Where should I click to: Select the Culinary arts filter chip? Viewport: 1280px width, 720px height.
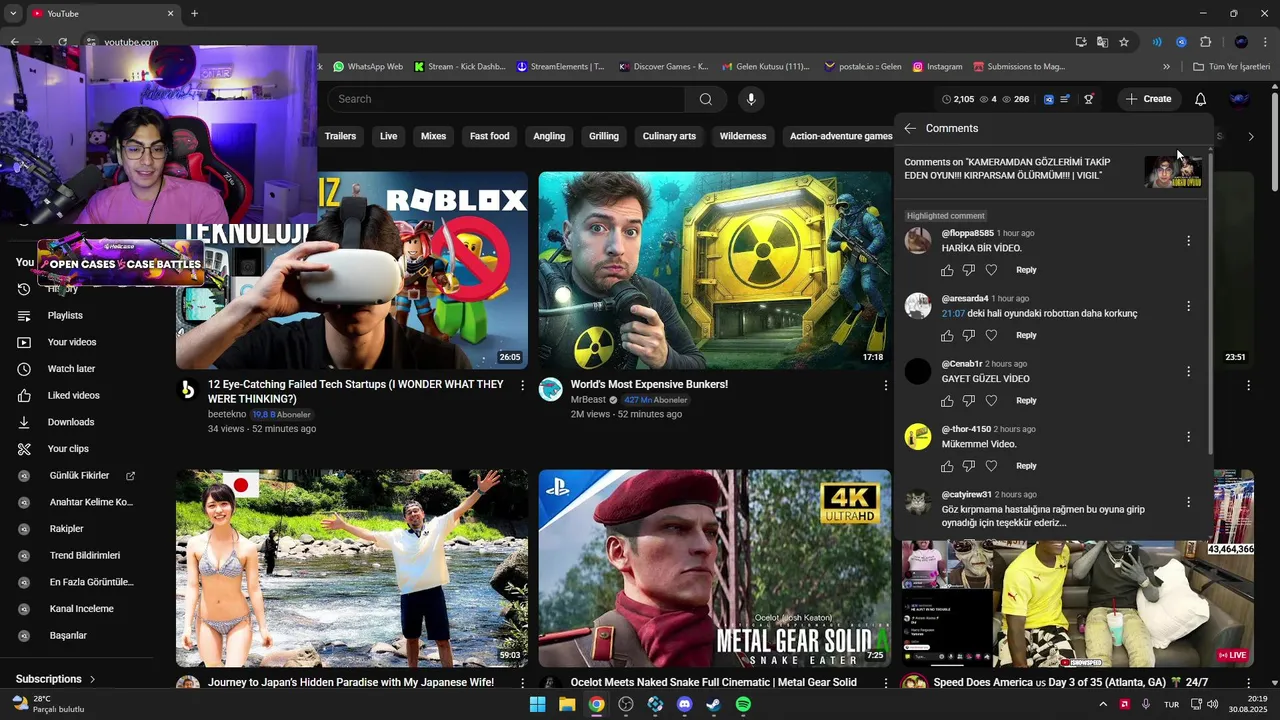click(669, 136)
